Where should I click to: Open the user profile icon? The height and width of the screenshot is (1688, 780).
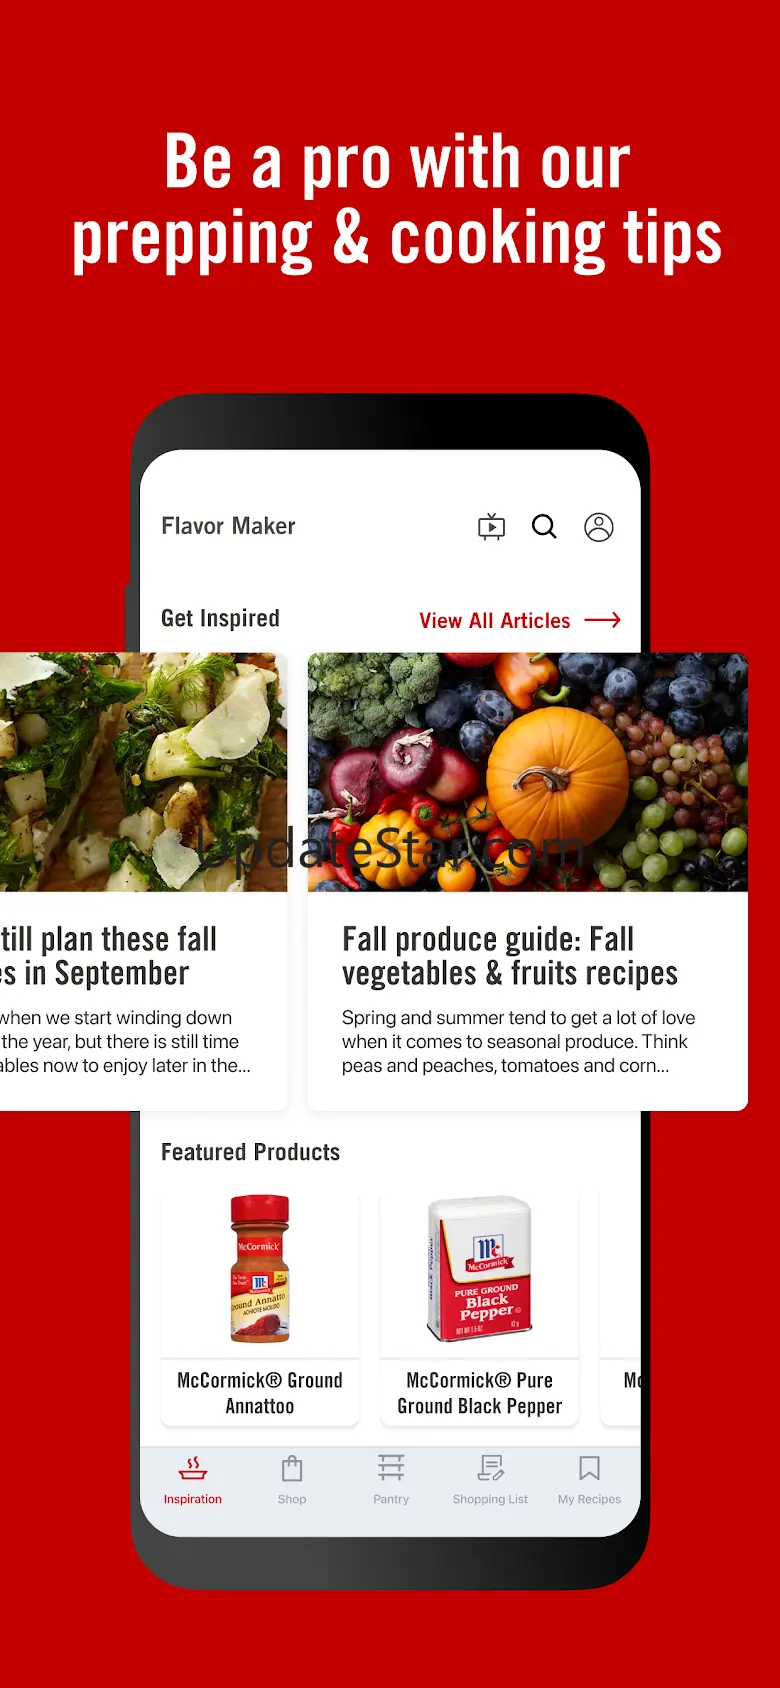click(x=599, y=527)
